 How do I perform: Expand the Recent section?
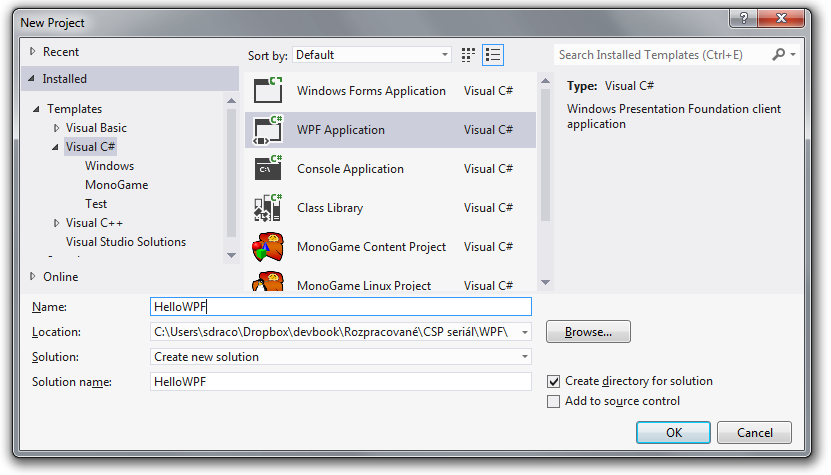pyautogui.click(x=33, y=51)
